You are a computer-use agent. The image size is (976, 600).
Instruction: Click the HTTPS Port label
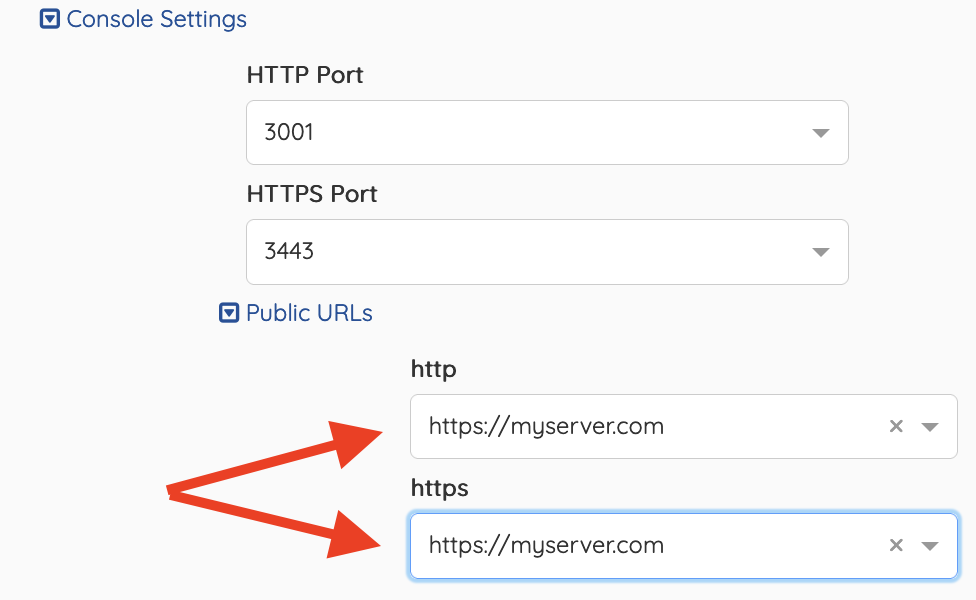[x=312, y=194]
